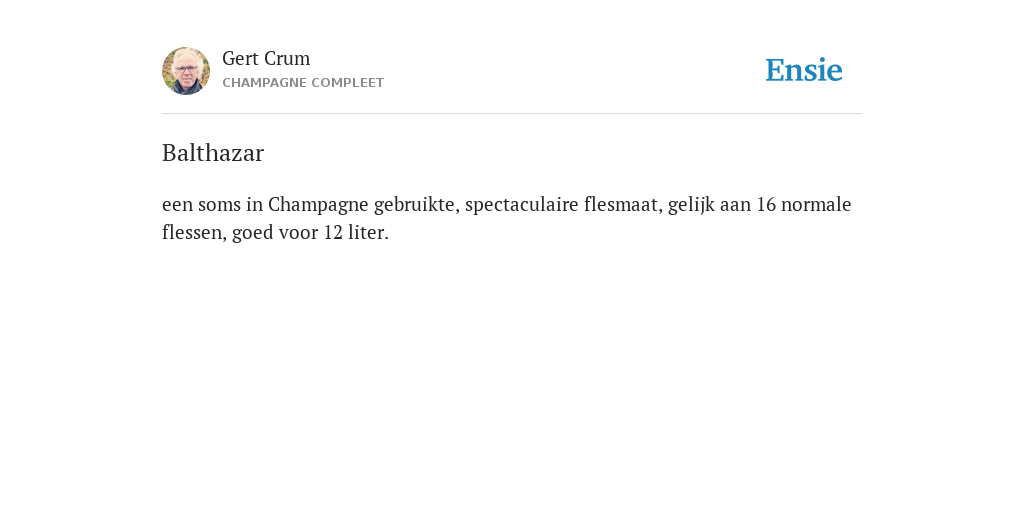1024x512 pixels.
Task: Click the word flesmaat in the text
Action: click(623, 205)
